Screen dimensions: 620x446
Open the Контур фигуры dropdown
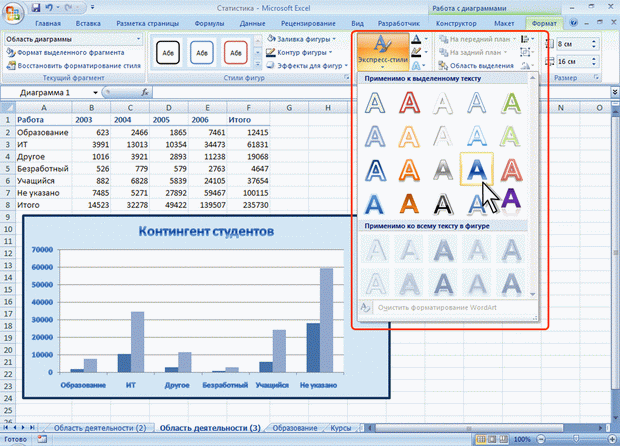(x=299, y=53)
